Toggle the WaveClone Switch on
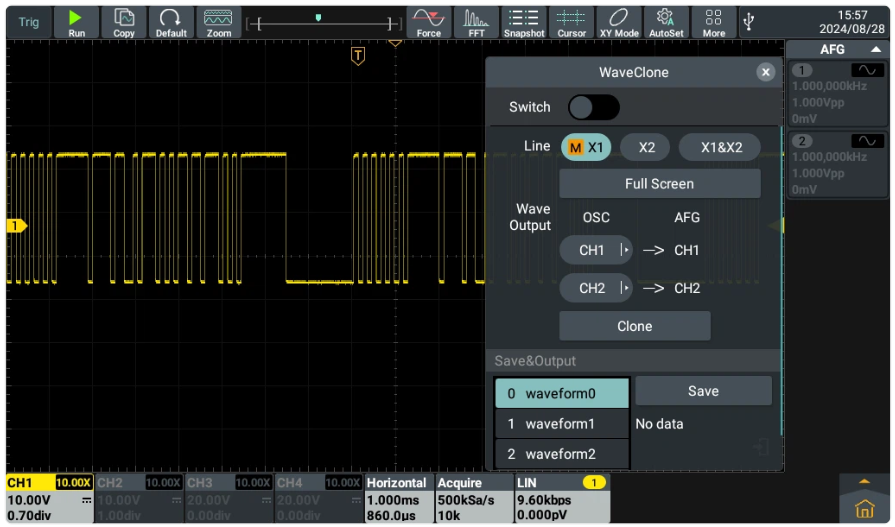895x527 pixels. point(593,107)
